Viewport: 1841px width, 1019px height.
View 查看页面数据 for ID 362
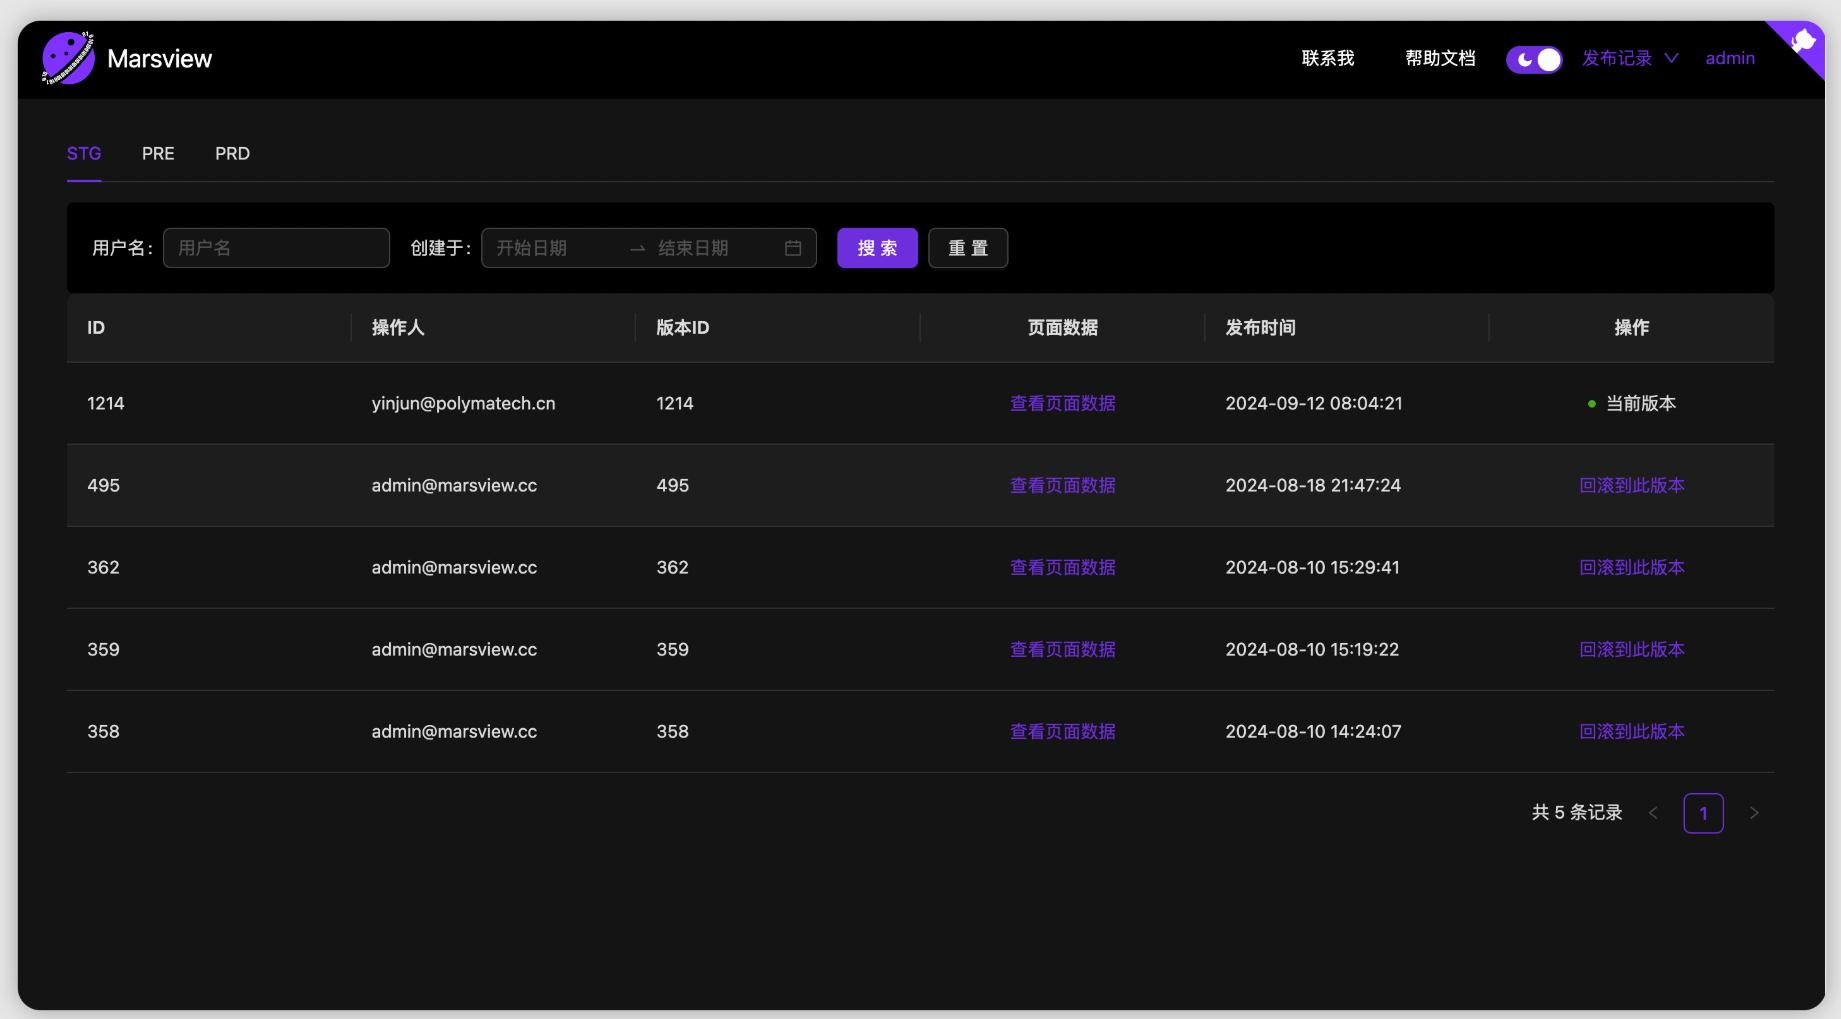[x=1062, y=567]
